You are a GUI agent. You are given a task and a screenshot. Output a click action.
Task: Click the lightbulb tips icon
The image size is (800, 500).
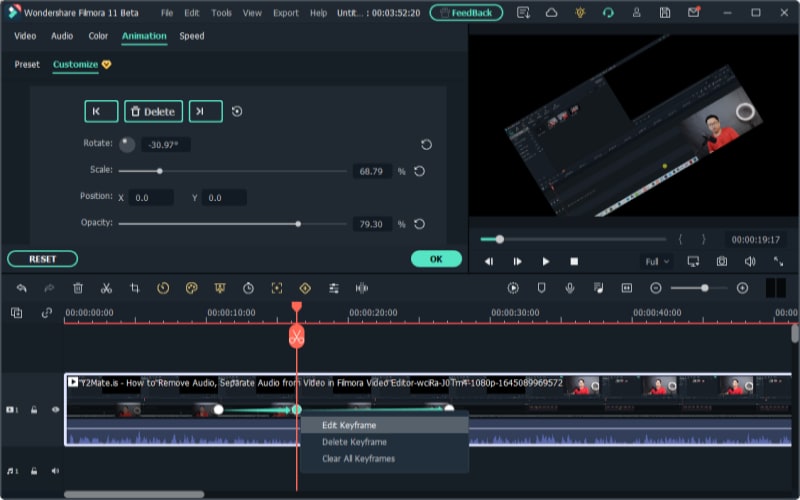tap(580, 13)
